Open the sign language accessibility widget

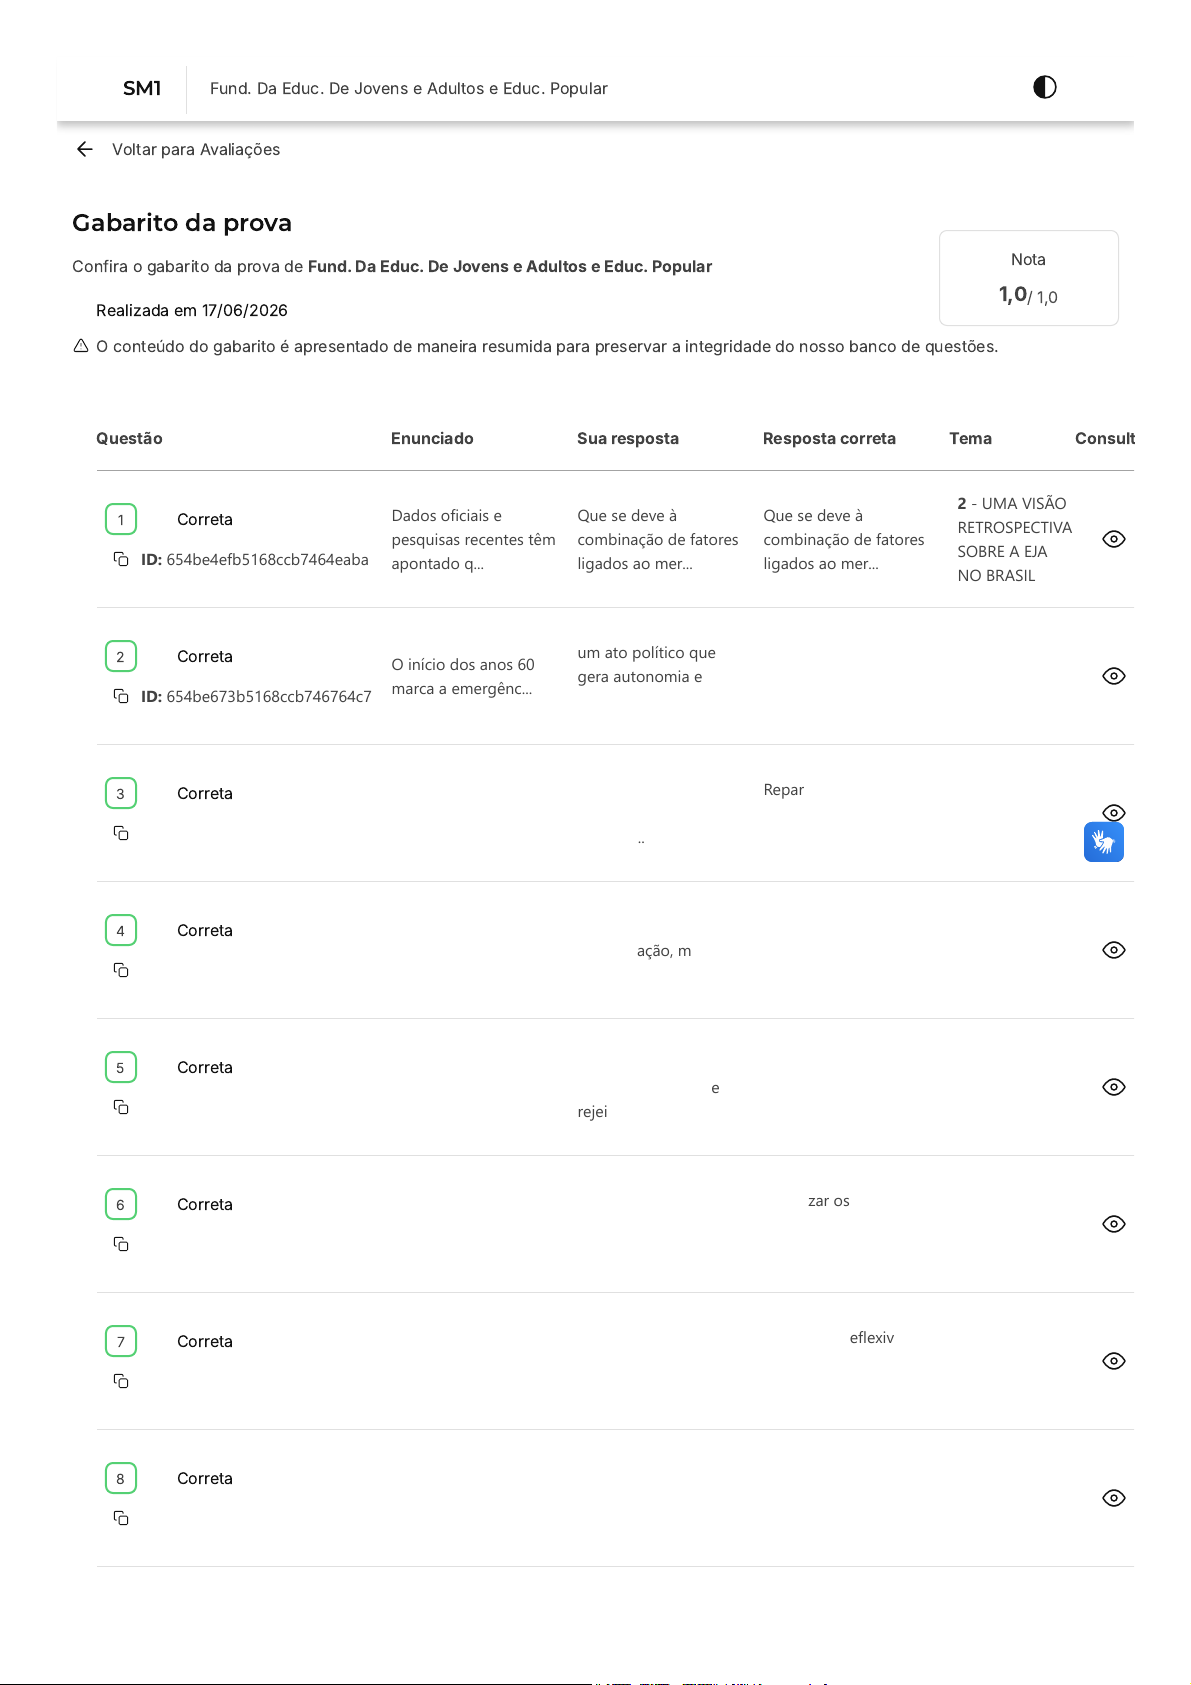[x=1104, y=842]
